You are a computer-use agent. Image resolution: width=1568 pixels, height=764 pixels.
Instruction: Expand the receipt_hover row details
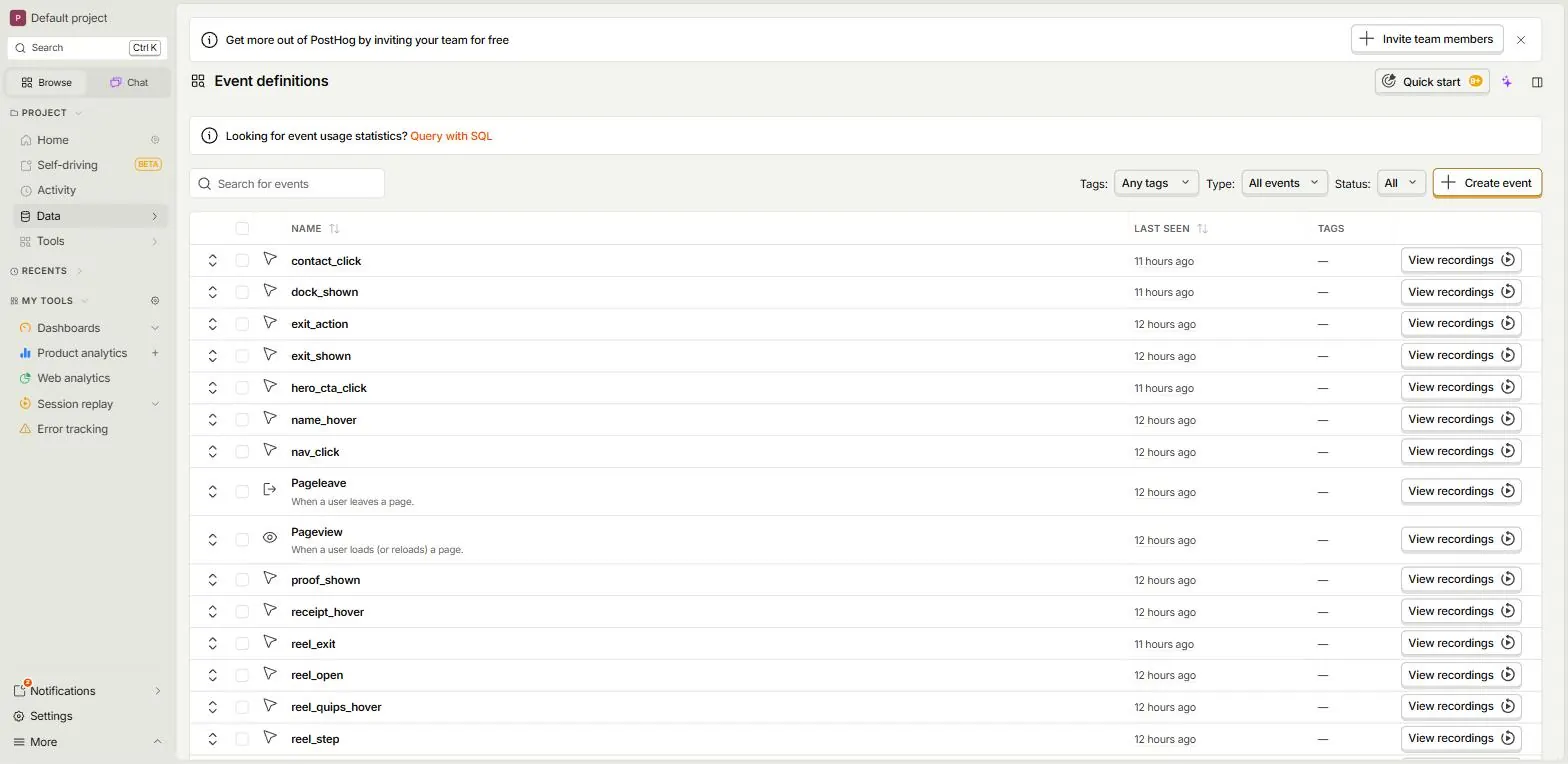coord(213,612)
